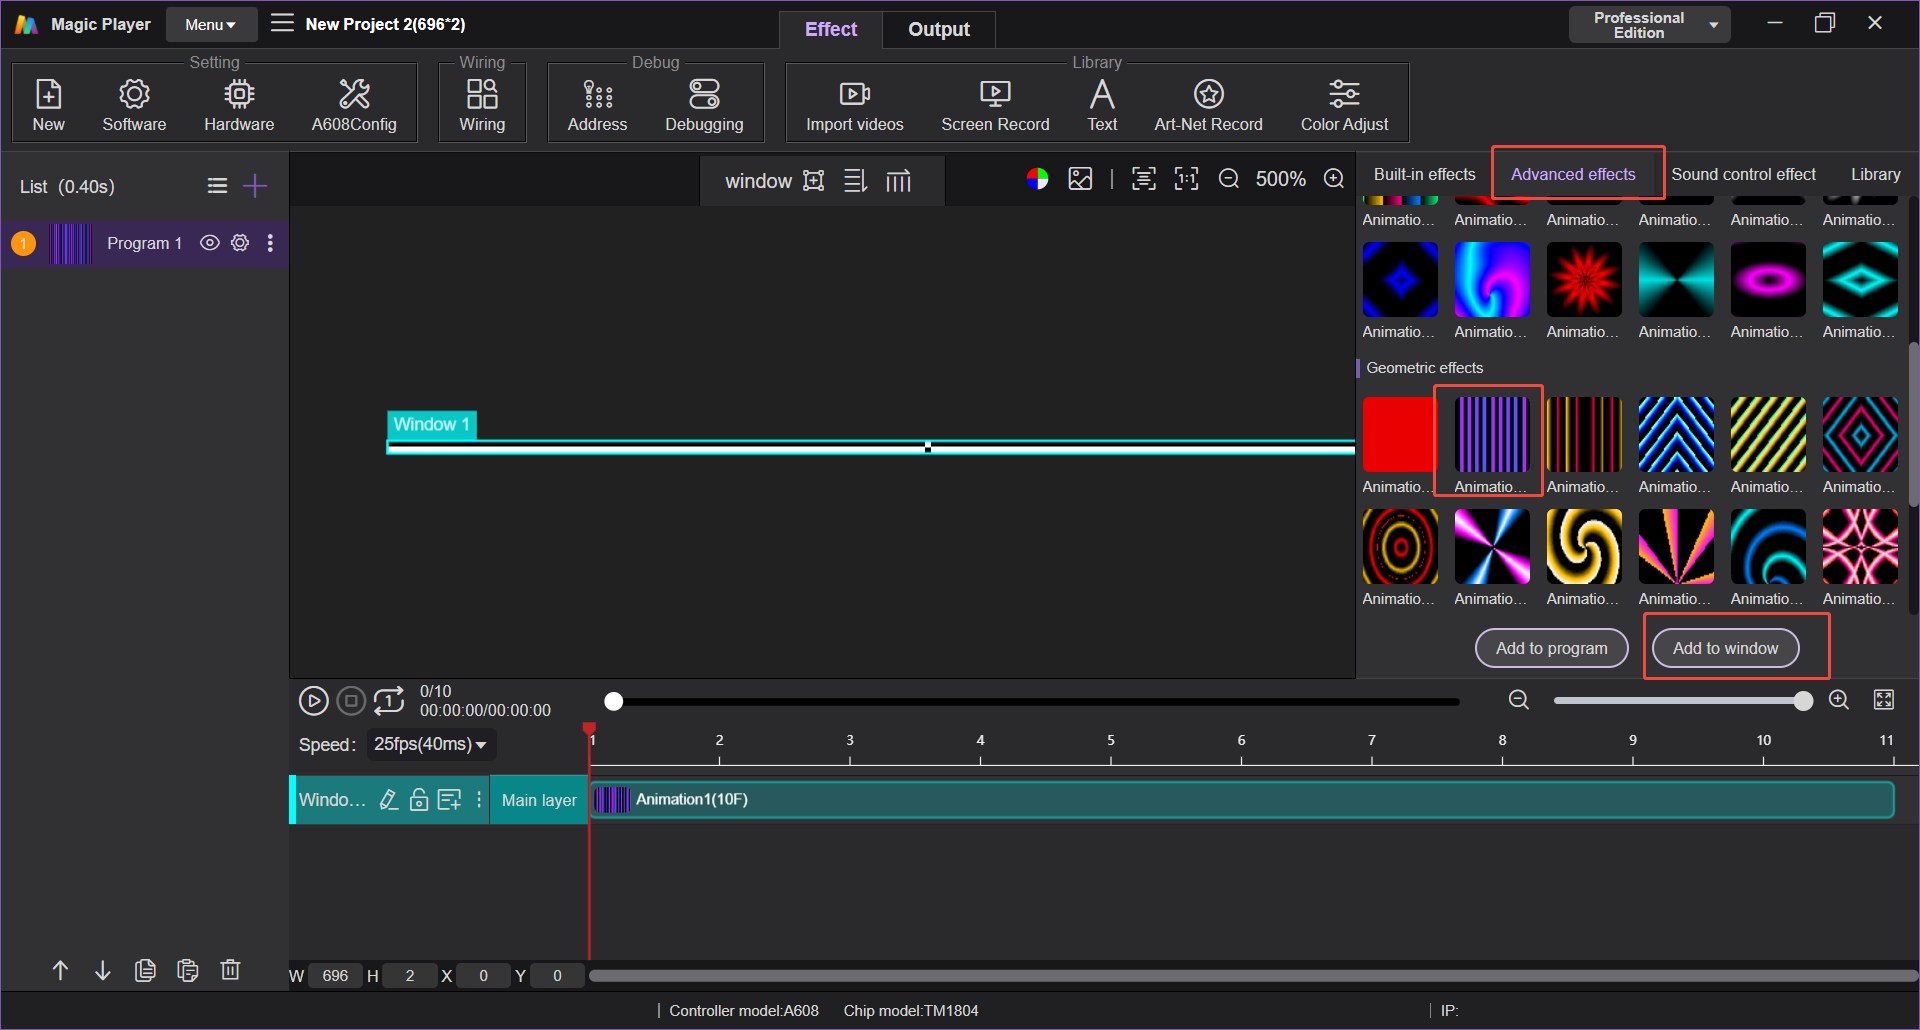The width and height of the screenshot is (1920, 1030).
Task: Edit the window layer with pencil icon
Action: (389, 799)
